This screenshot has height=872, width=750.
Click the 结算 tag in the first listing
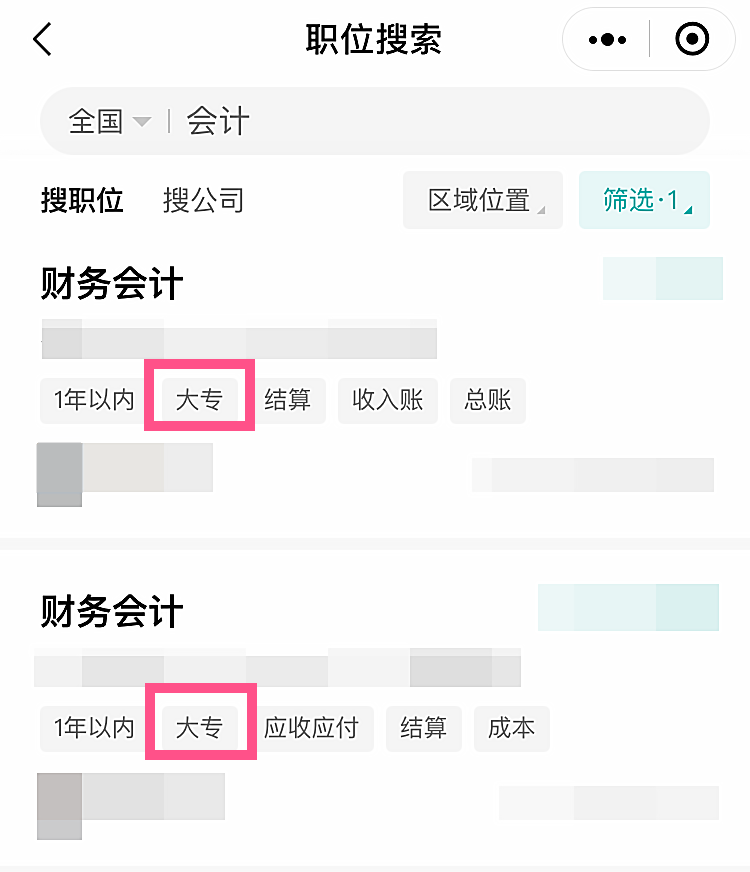(290, 400)
